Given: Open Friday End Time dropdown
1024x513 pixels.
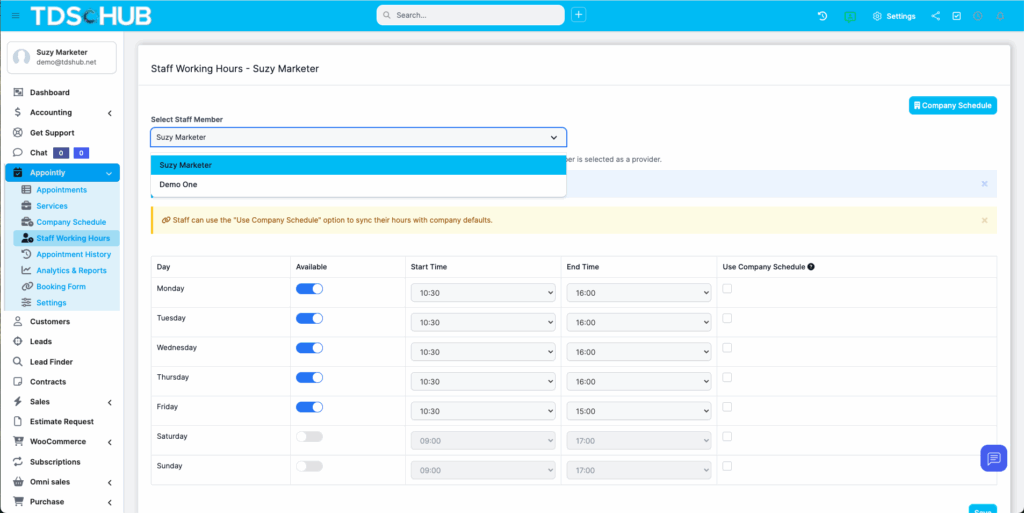Looking at the screenshot, I should click(639, 411).
